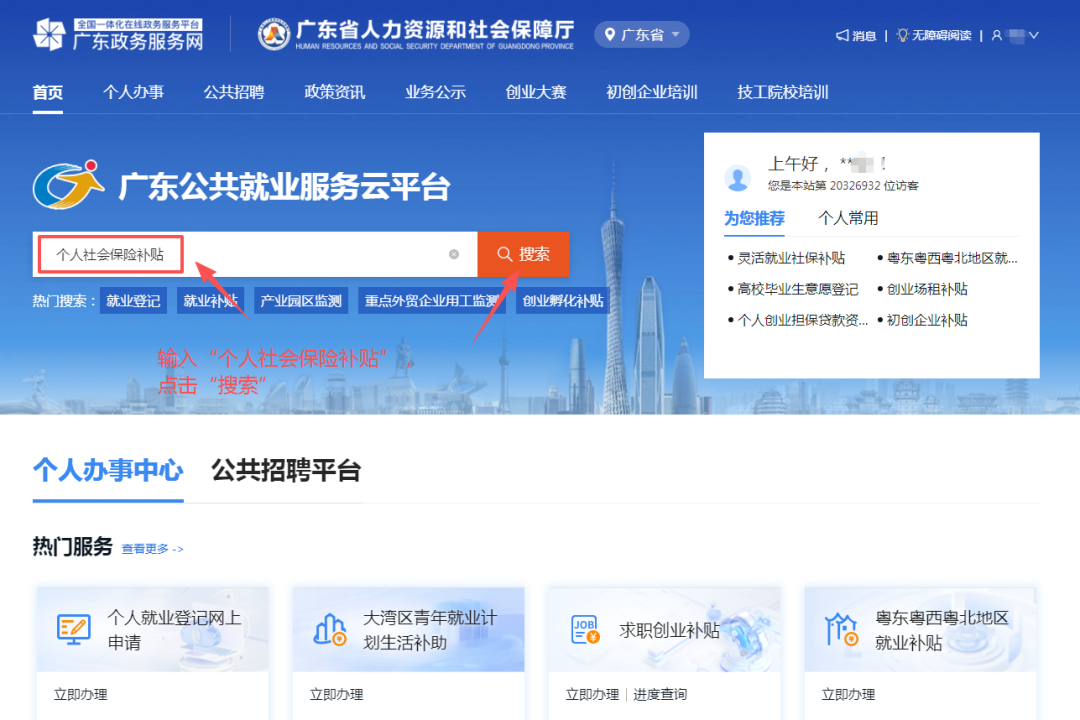The width and height of the screenshot is (1080, 720).
Task: Open the 创业大赛 menu
Action: [536, 92]
